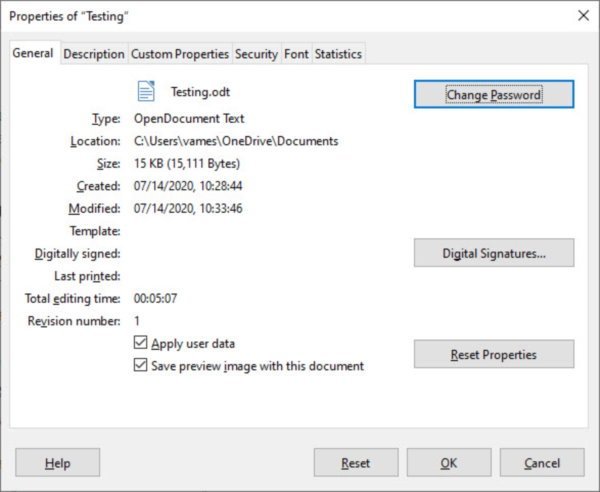Click the Help button
Image resolution: width=600 pixels, height=492 pixels.
coord(58,463)
